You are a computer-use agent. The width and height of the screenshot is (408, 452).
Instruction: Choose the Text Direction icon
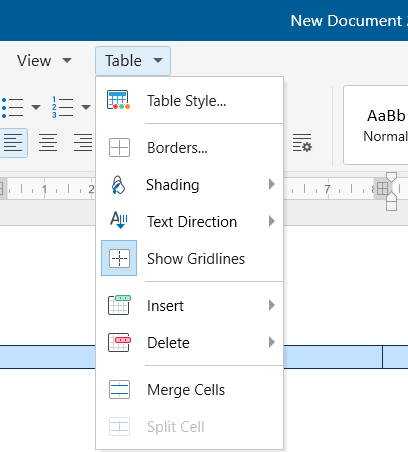[119, 220]
